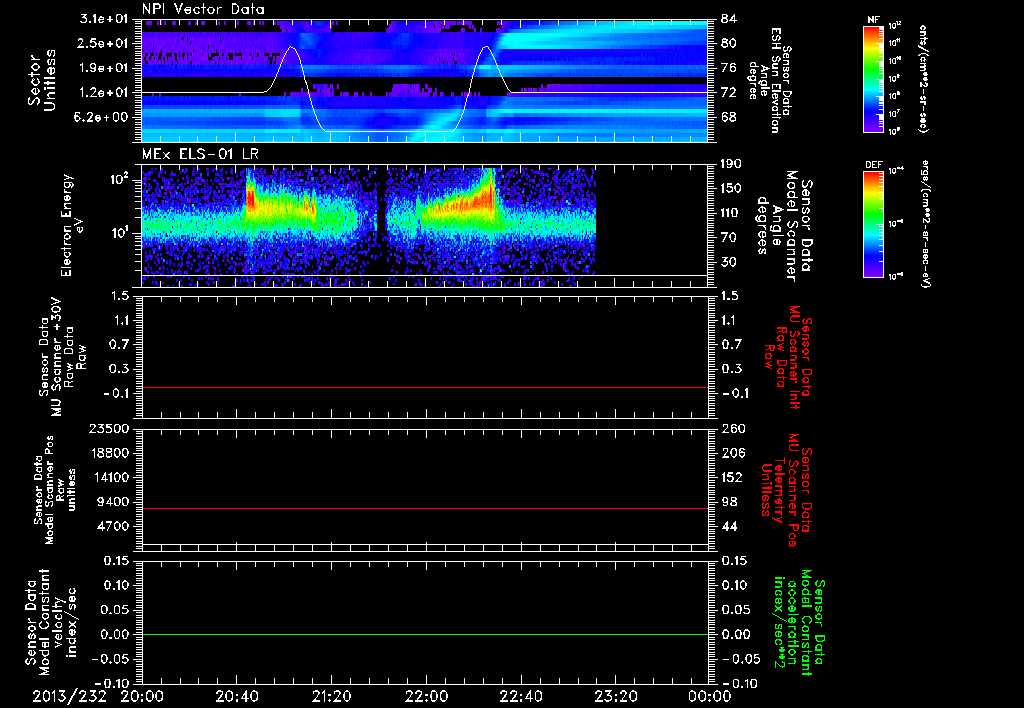1024x708 pixels.
Task: Click the 30 scanner angle tick
Action: (729, 262)
